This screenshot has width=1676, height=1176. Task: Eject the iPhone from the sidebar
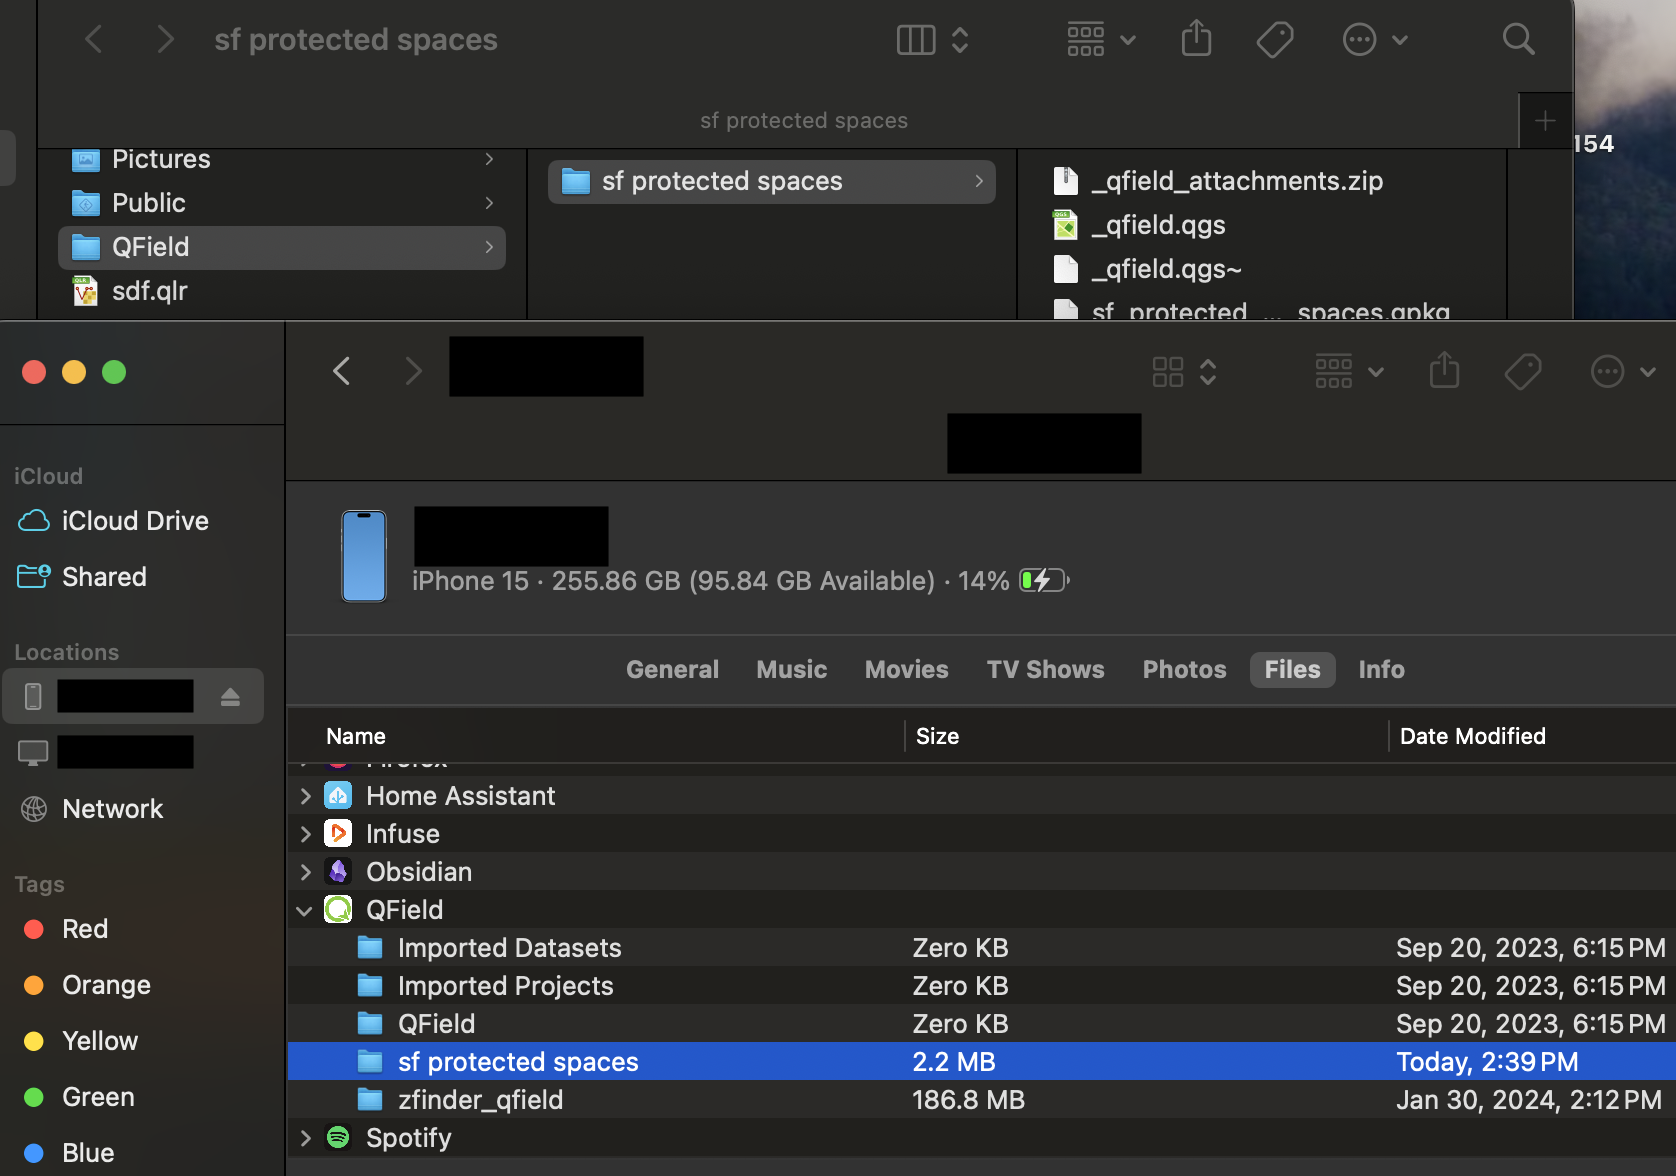click(230, 696)
